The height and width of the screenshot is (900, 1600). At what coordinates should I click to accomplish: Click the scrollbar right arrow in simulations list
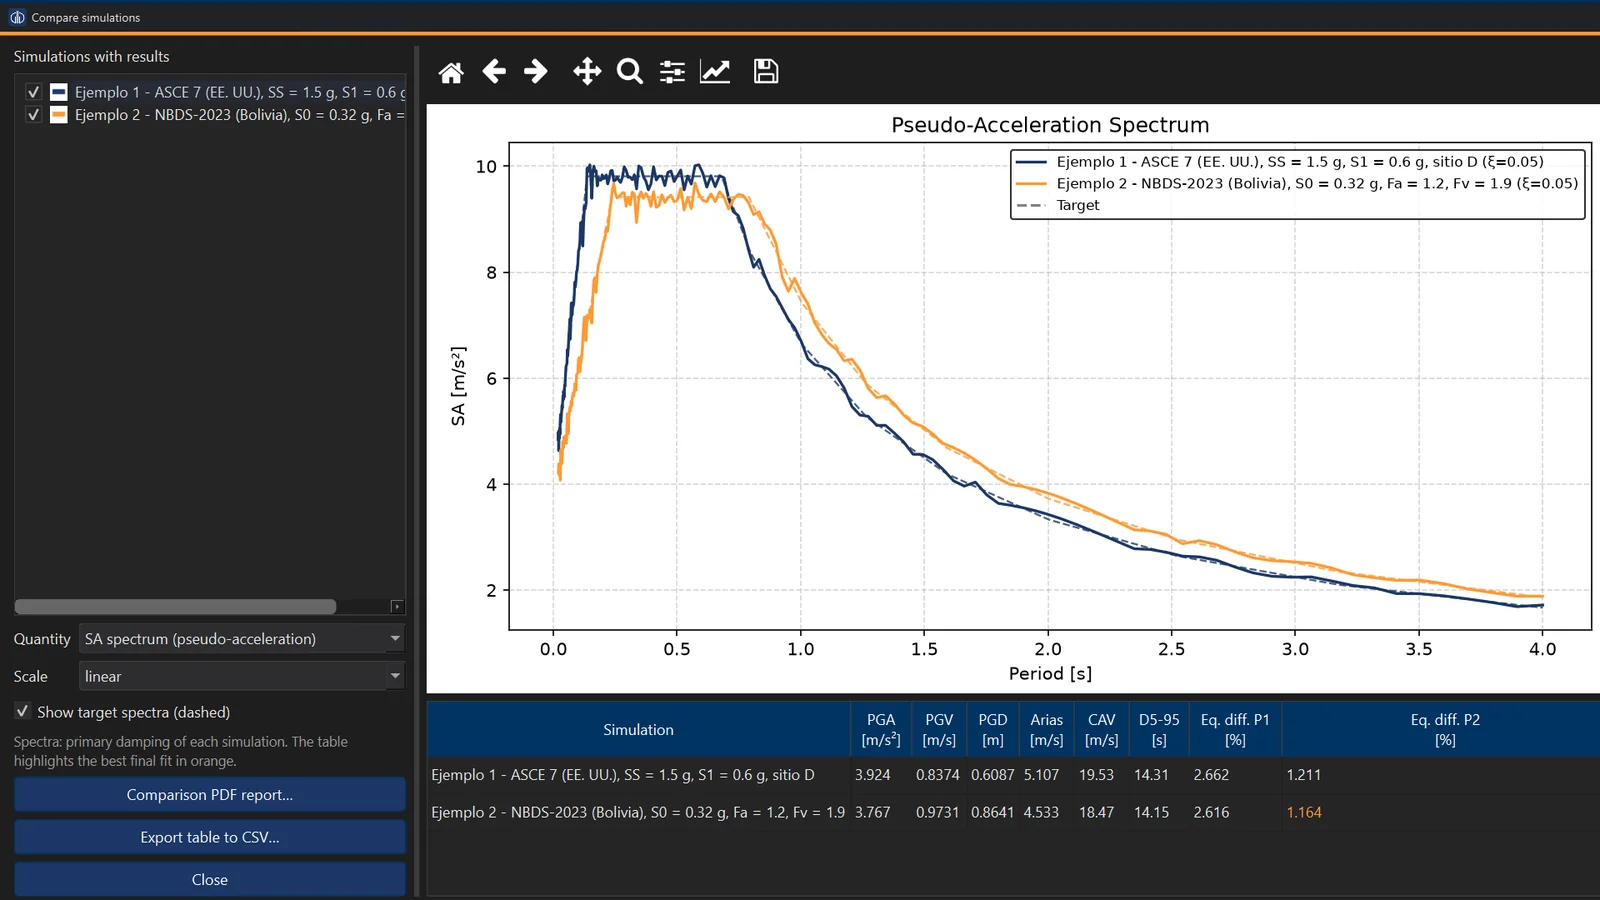click(397, 607)
